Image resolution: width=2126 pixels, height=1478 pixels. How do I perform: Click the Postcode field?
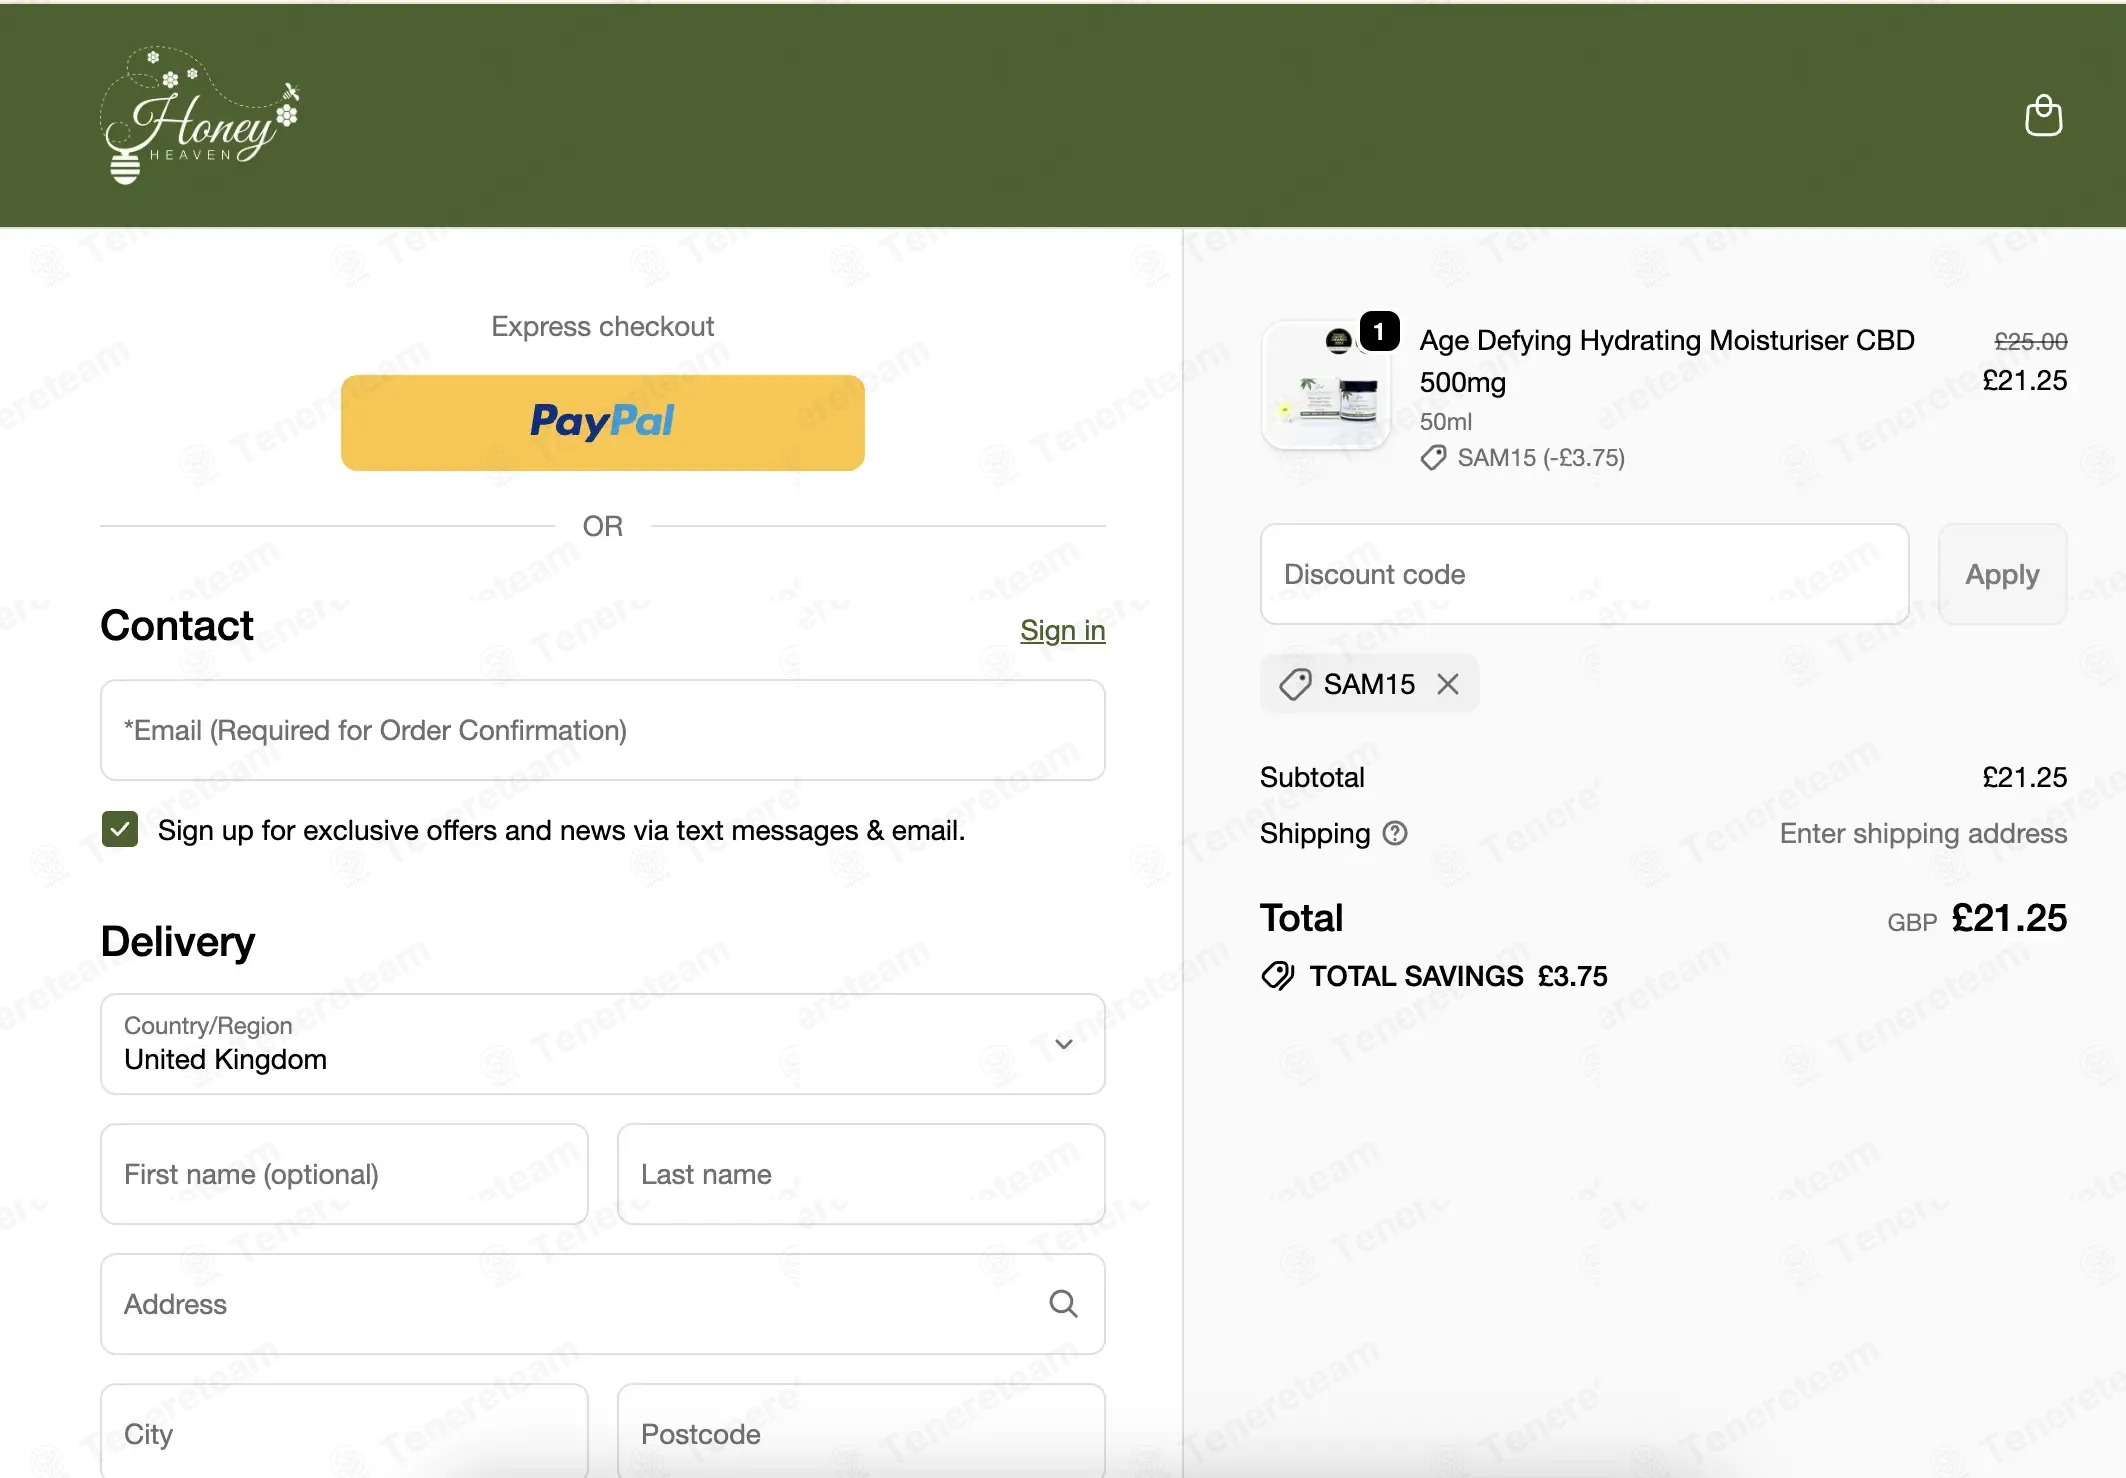click(861, 1433)
